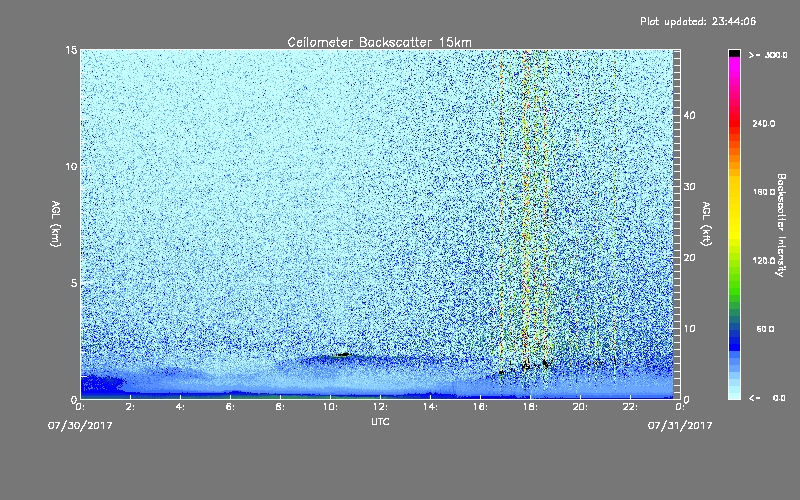This screenshot has width=800, height=500.
Task: Click the colorbar minimum label '<= 0.0'
Action: coord(767,398)
